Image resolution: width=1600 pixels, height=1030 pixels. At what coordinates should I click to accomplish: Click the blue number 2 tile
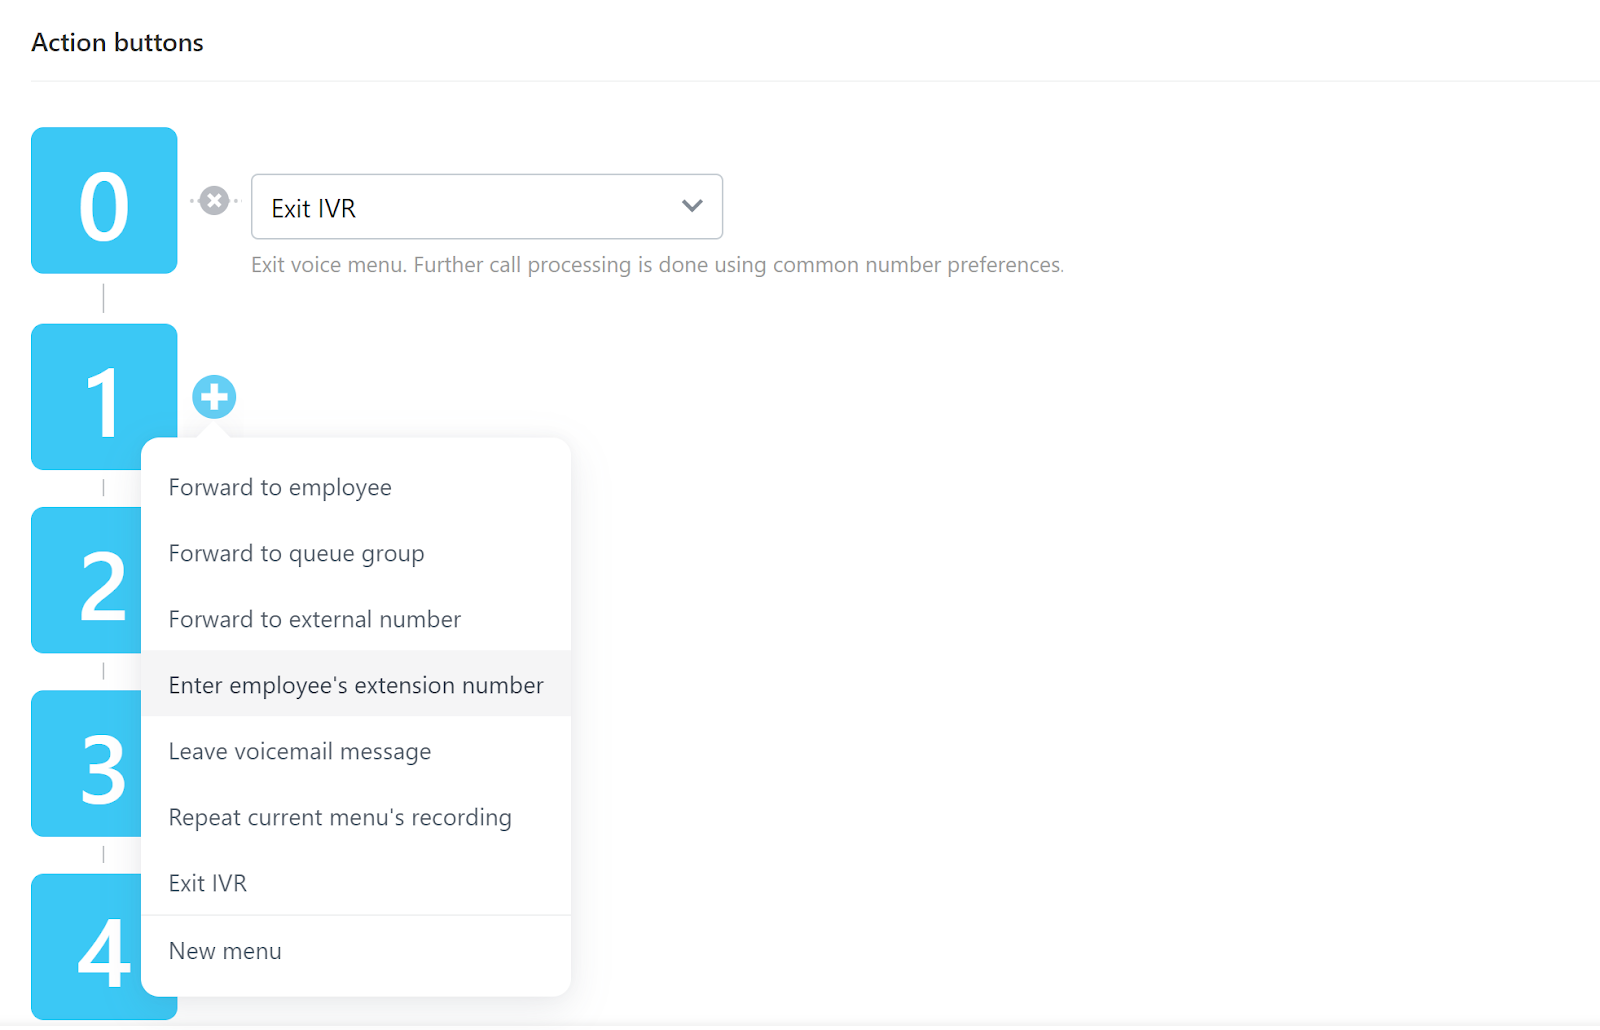tap(87, 581)
